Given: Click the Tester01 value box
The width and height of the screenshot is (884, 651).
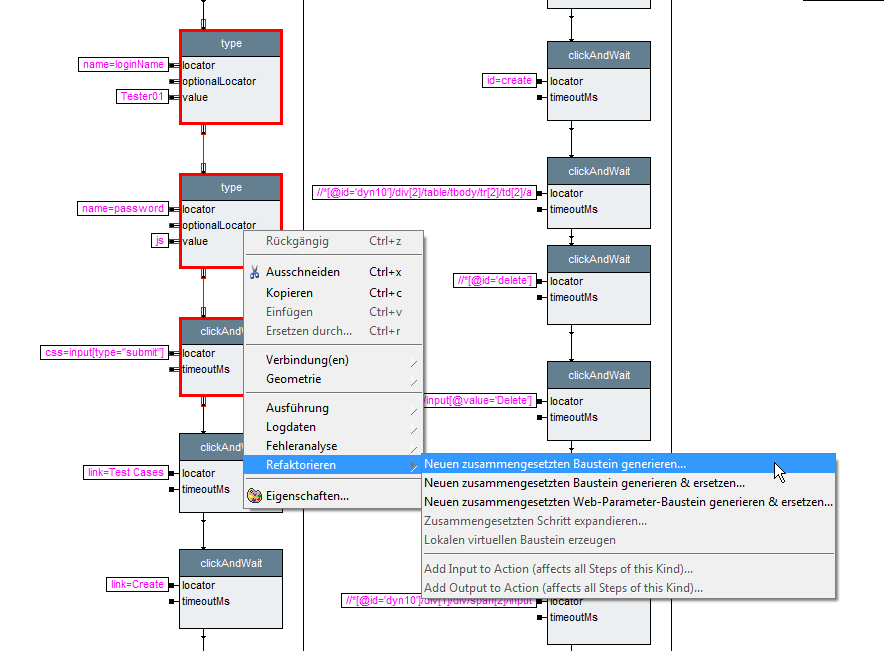Looking at the screenshot, I should (x=143, y=97).
